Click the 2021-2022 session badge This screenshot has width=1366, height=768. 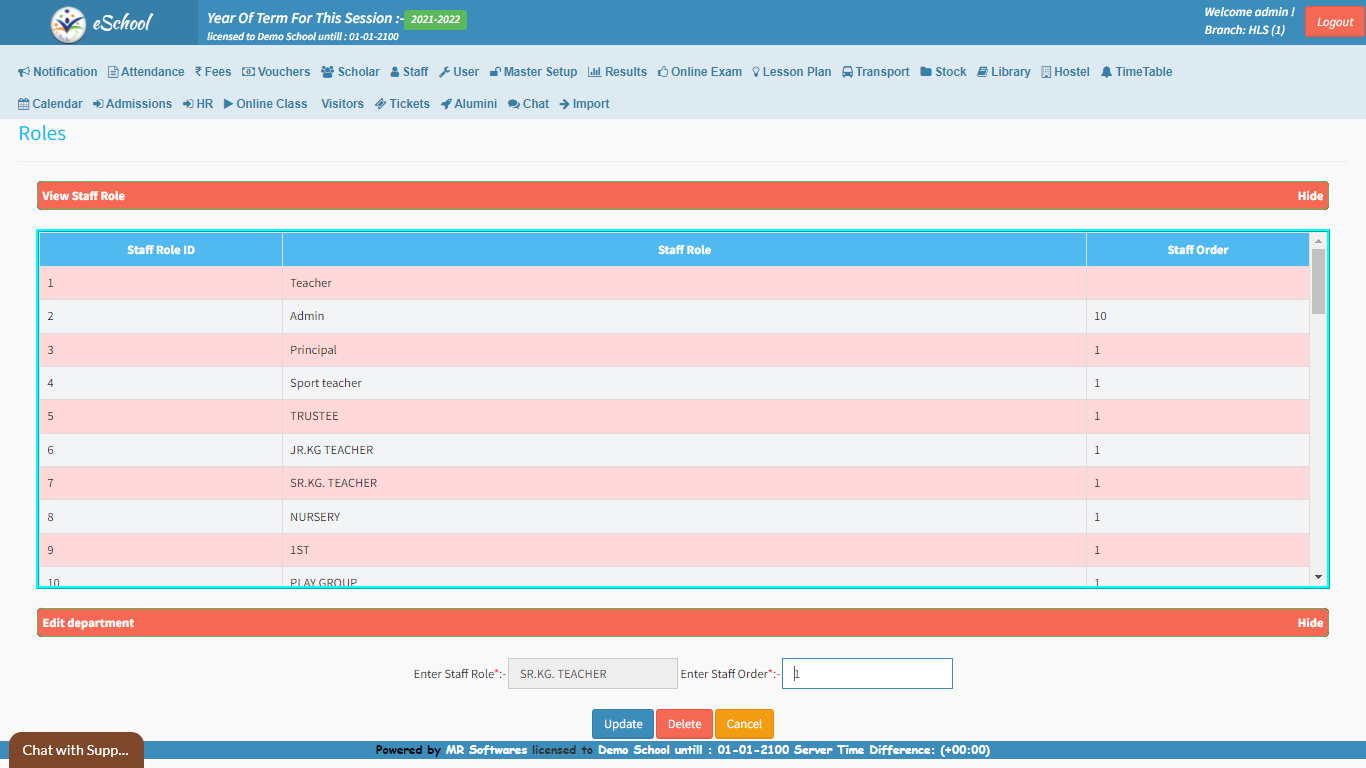pyautogui.click(x=435, y=20)
